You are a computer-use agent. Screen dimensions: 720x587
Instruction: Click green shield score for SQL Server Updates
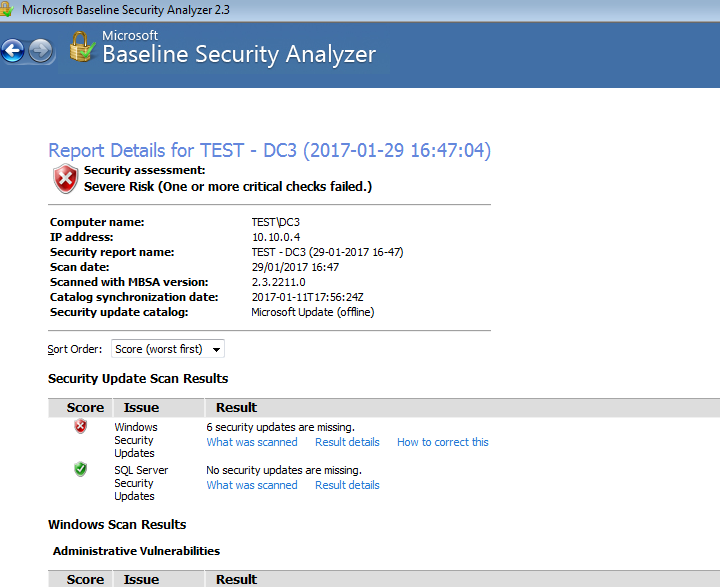pos(80,469)
